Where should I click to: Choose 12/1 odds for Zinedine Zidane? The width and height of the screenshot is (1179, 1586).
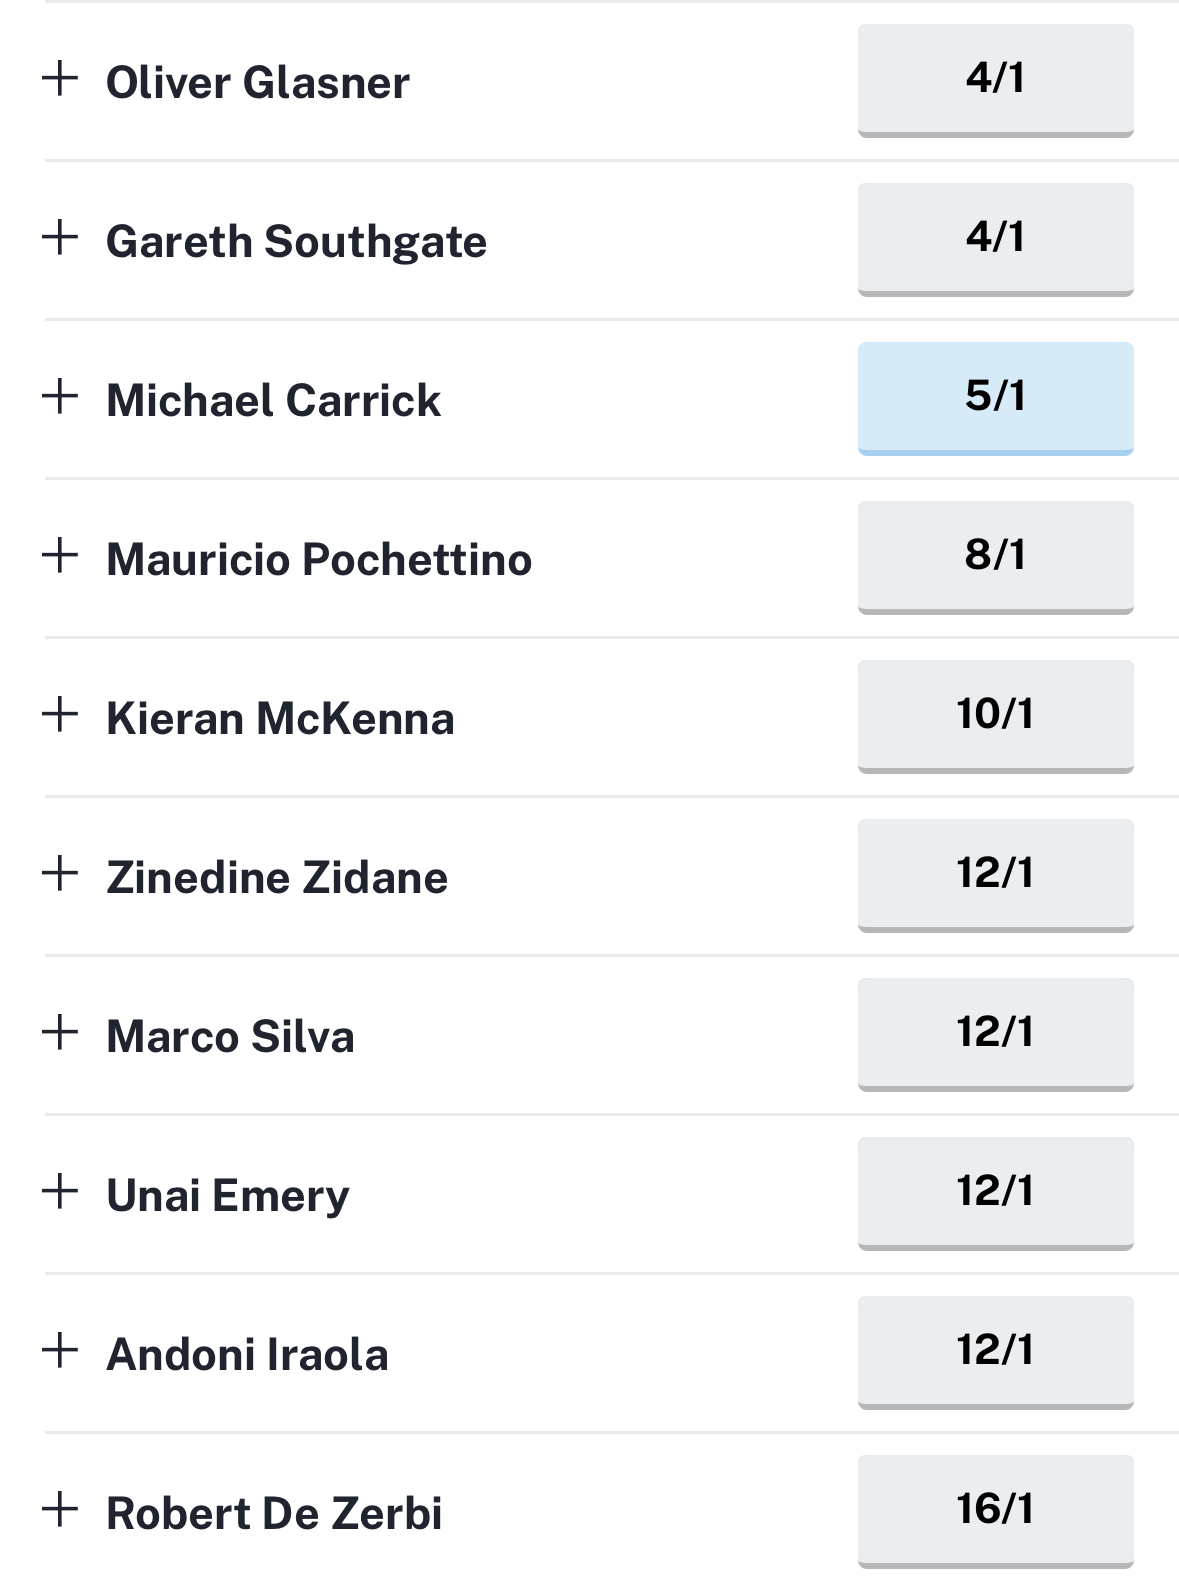(995, 875)
